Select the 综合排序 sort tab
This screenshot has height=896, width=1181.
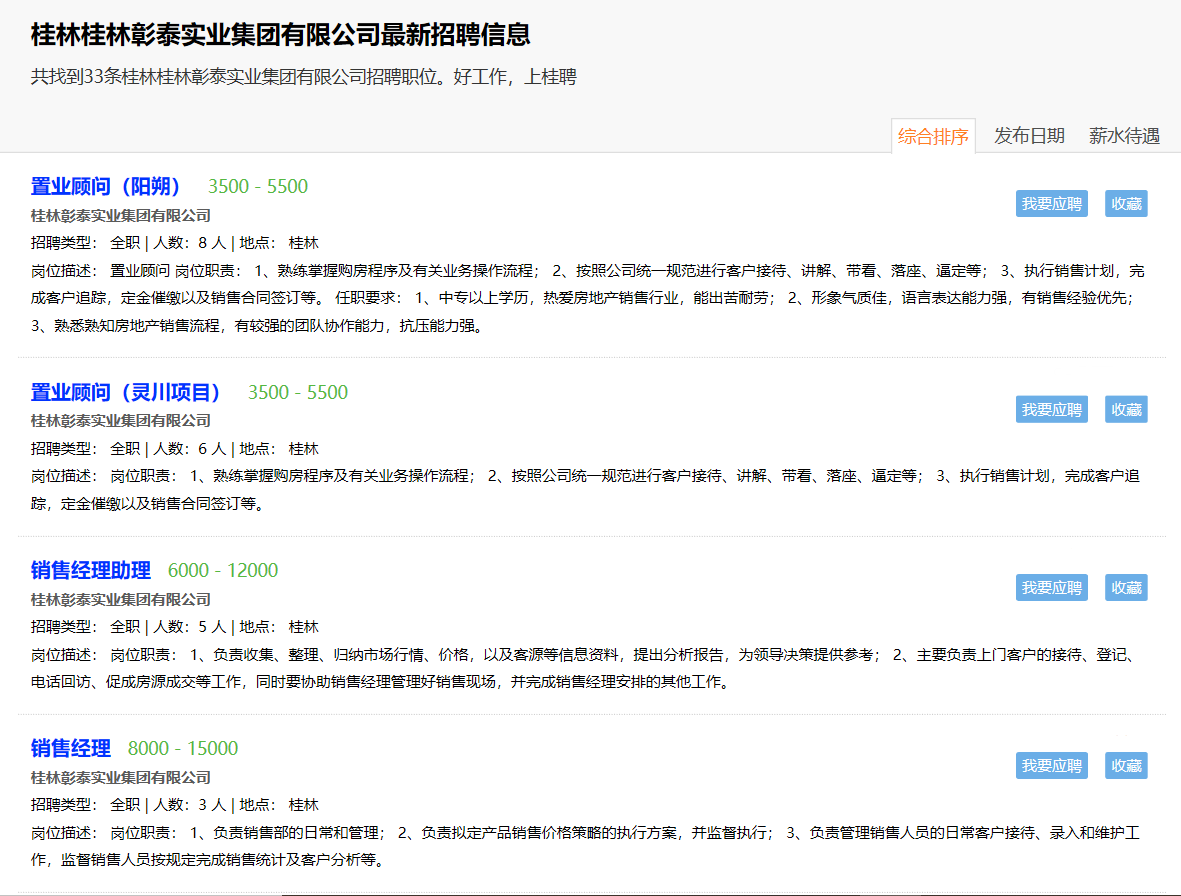932,136
